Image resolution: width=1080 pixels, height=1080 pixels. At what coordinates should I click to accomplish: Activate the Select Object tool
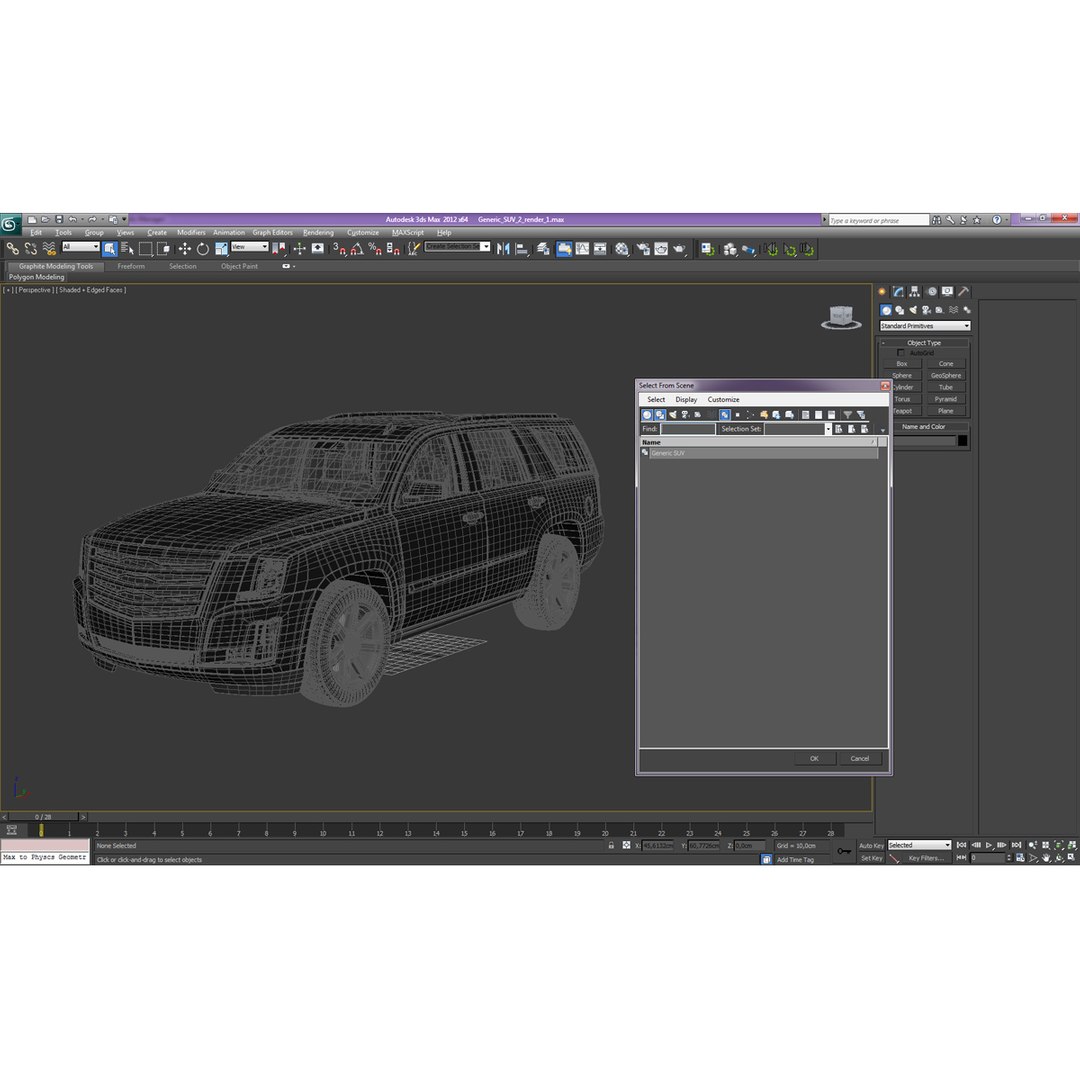tap(110, 249)
